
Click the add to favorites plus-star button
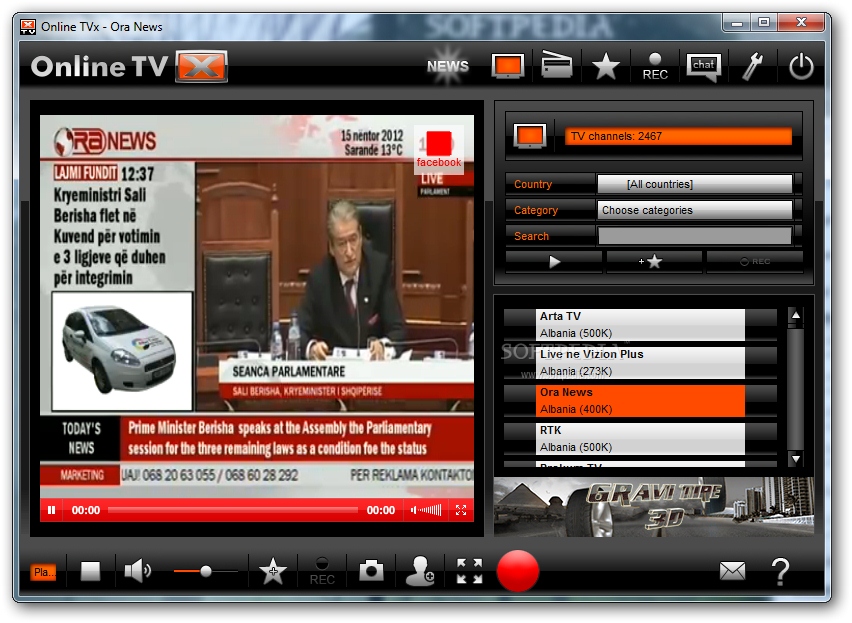coord(654,262)
